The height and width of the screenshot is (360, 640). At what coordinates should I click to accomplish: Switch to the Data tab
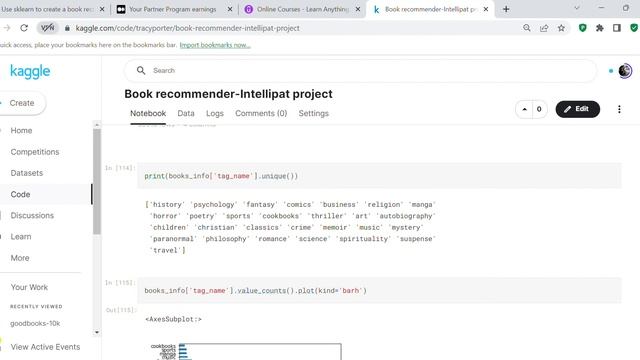(186, 113)
